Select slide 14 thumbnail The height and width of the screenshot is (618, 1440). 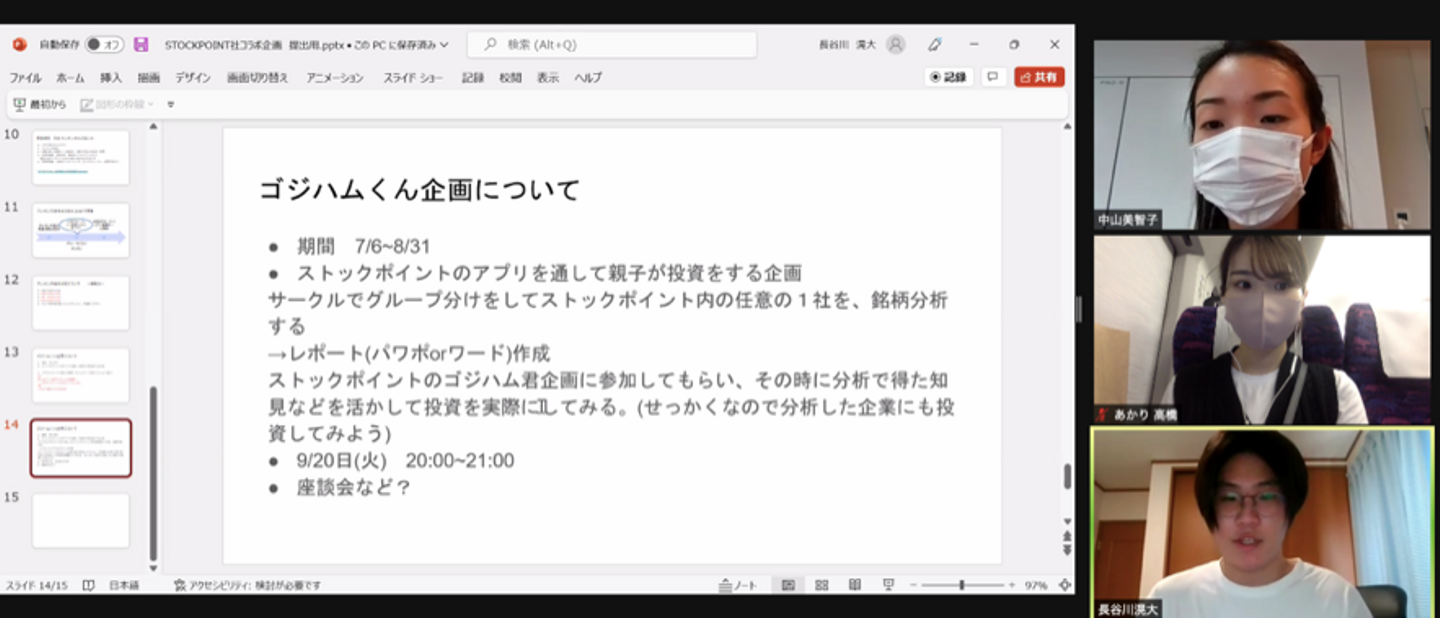[81, 448]
